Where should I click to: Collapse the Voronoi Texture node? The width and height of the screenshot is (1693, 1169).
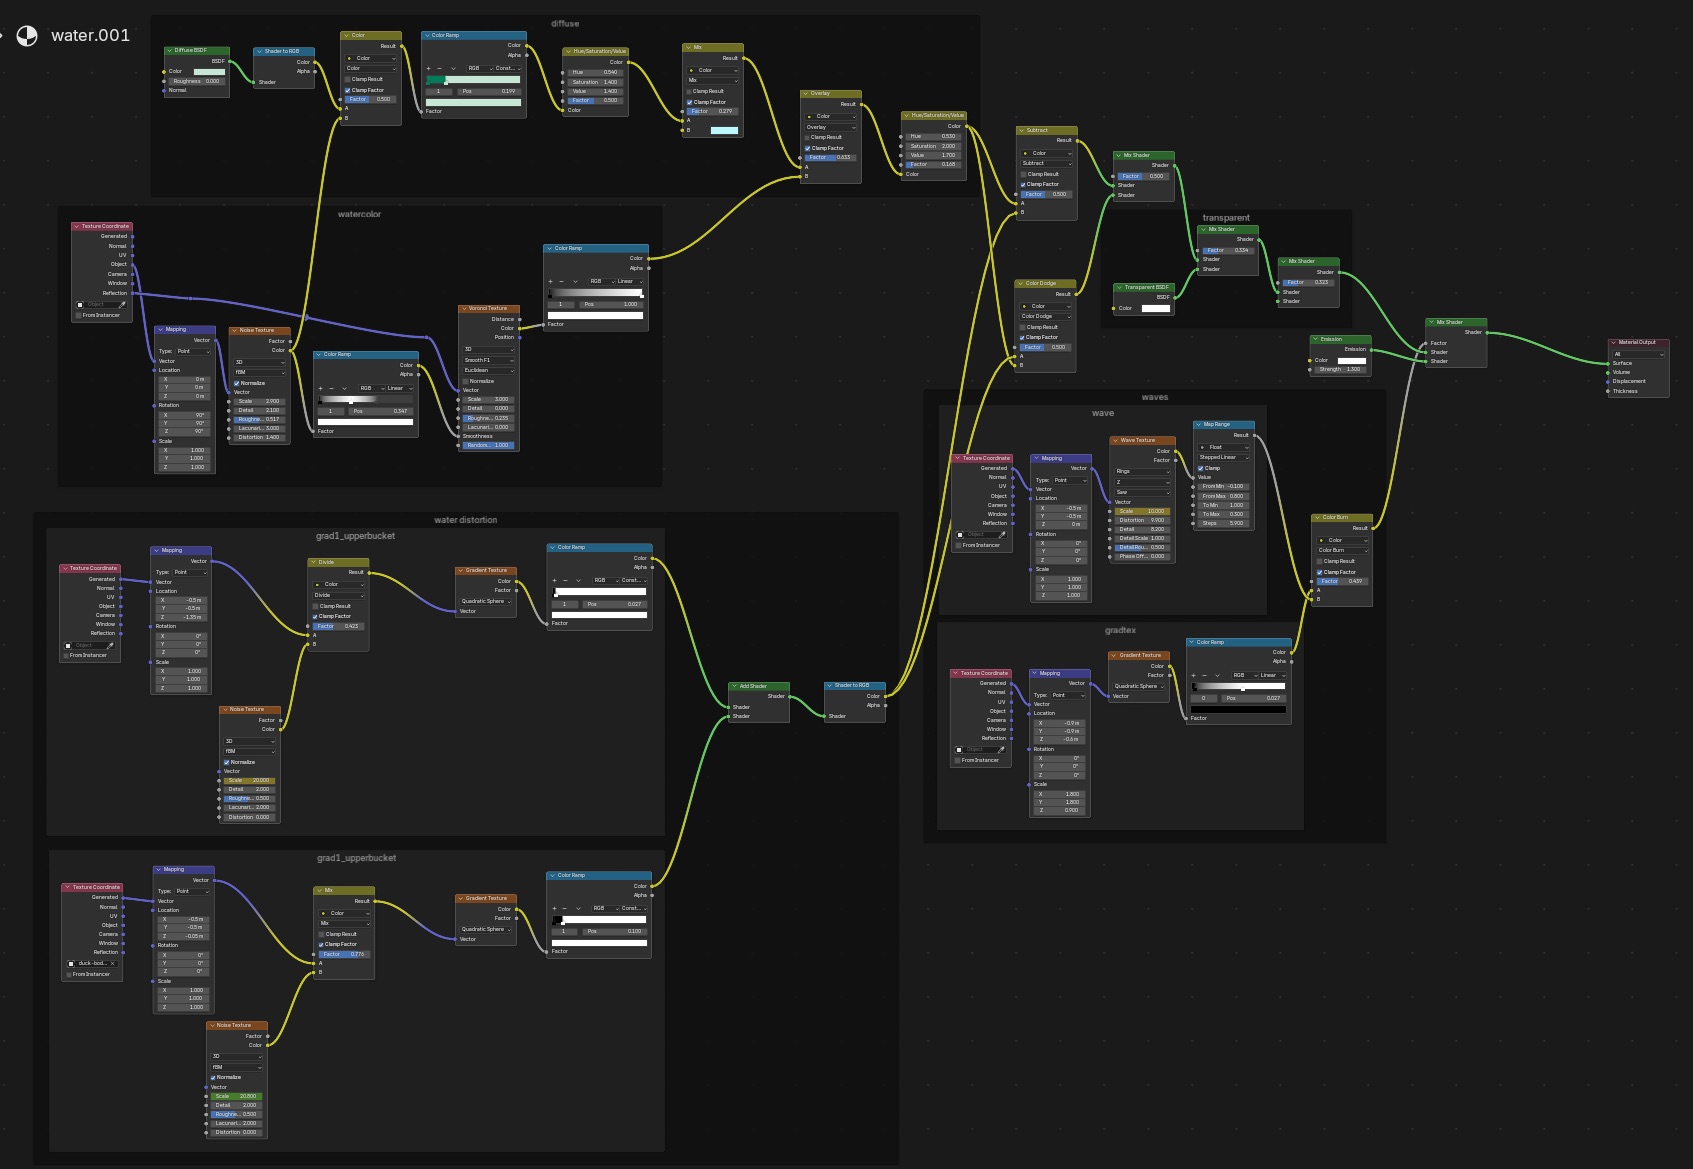click(x=464, y=308)
